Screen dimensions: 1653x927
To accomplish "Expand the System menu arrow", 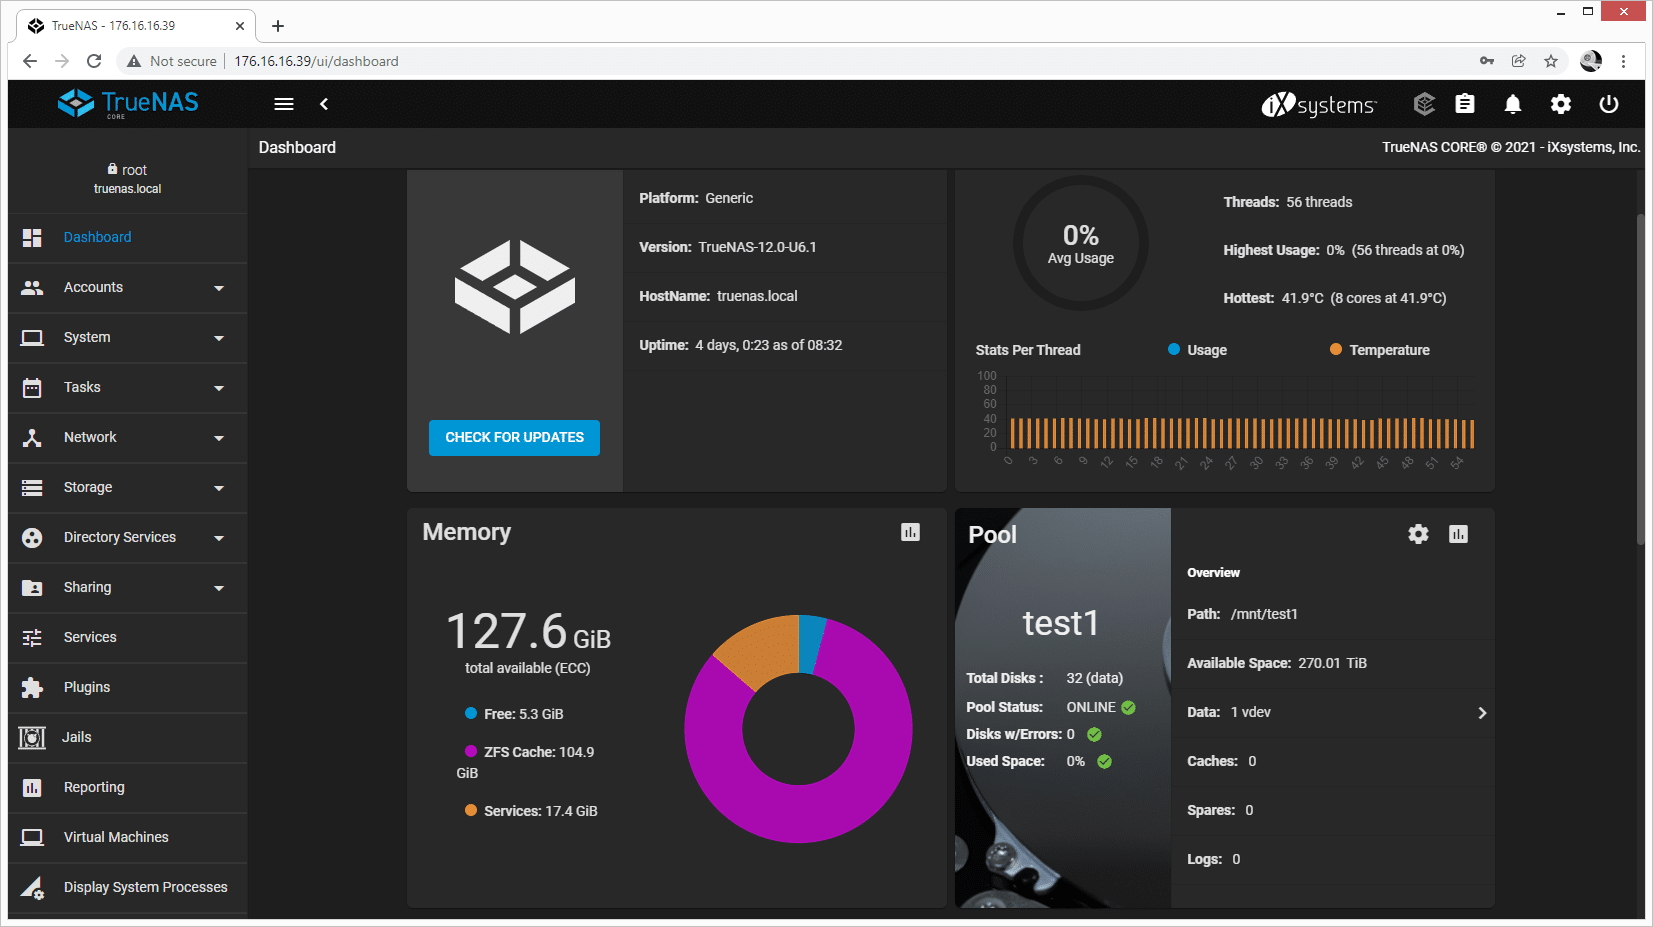I will pyautogui.click(x=219, y=339).
